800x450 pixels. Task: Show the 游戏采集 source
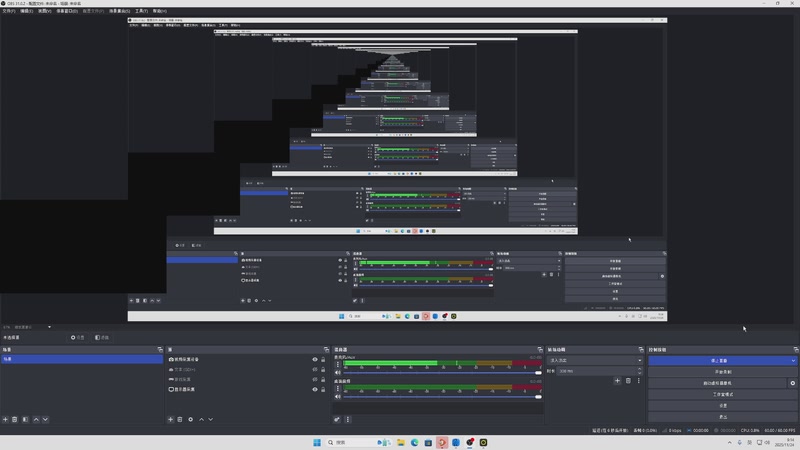click(x=315, y=379)
